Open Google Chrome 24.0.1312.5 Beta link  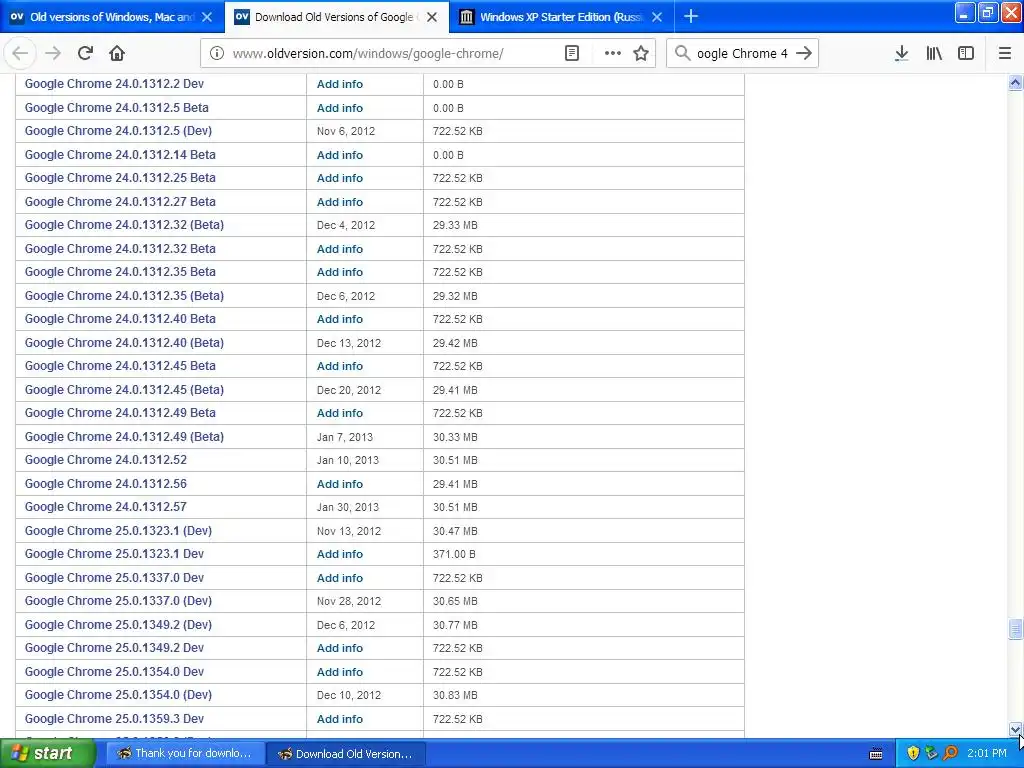point(117,108)
